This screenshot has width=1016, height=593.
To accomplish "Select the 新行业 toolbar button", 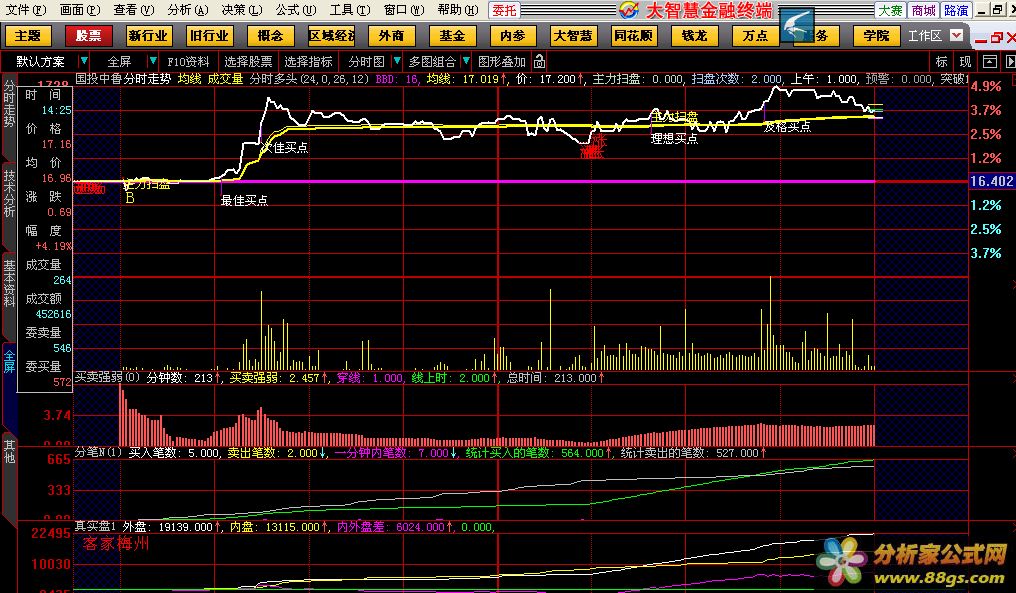I will pyautogui.click(x=148, y=36).
